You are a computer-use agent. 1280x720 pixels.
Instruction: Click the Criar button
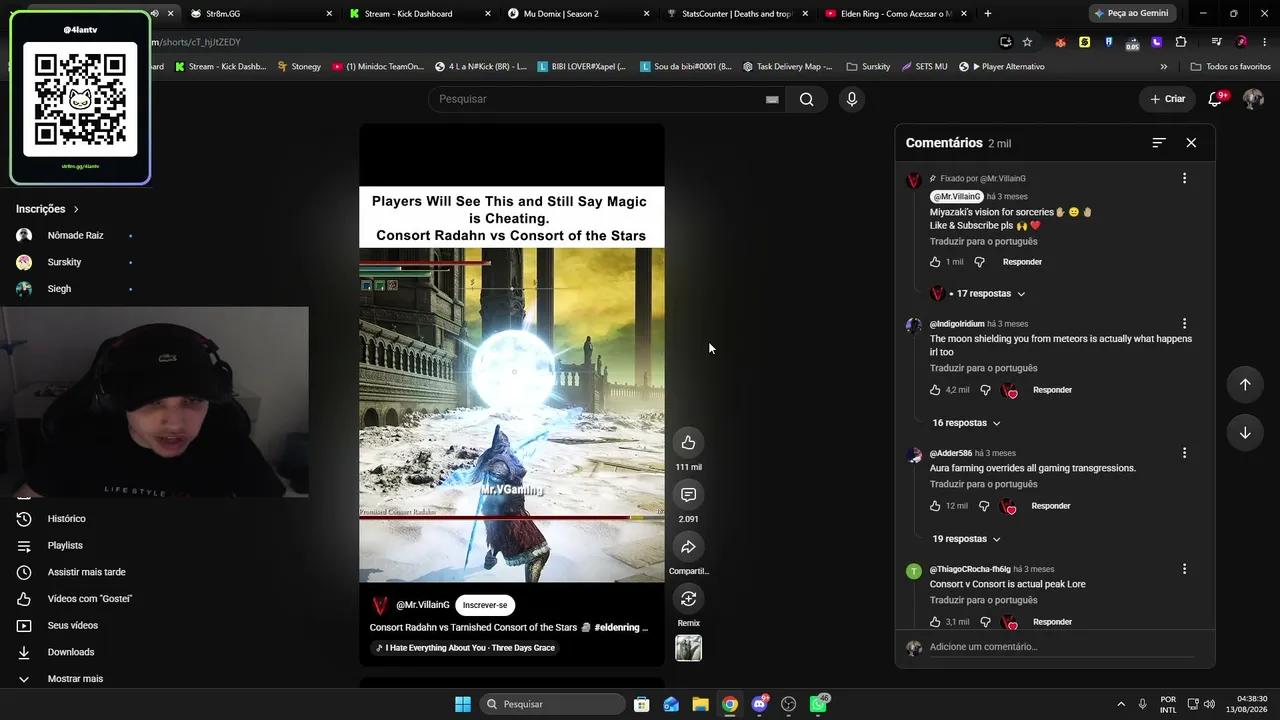[x=1167, y=99]
